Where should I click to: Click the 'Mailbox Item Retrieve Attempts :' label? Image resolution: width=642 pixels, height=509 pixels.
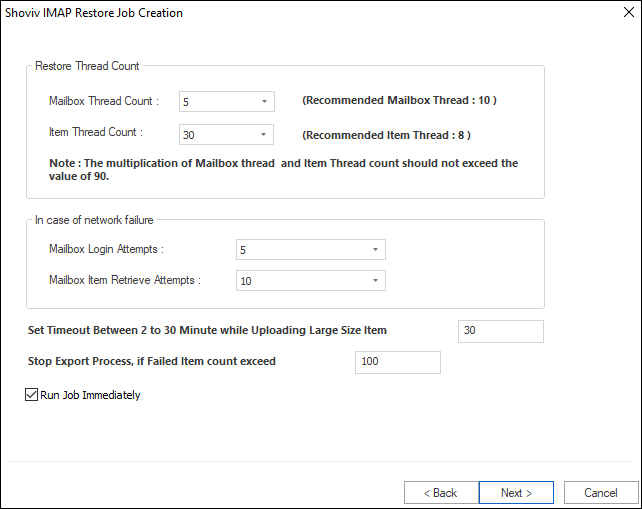point(125,280)
